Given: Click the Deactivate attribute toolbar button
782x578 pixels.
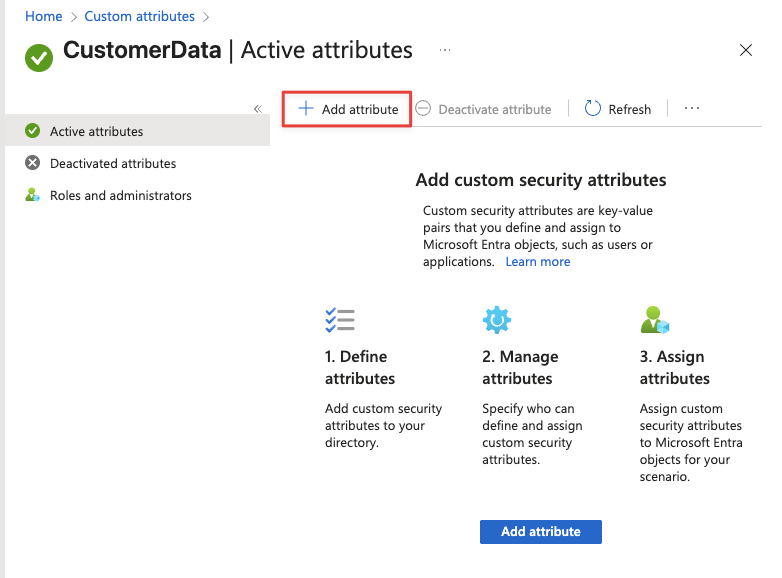Looking at the screenshot, I should (484, 109).
